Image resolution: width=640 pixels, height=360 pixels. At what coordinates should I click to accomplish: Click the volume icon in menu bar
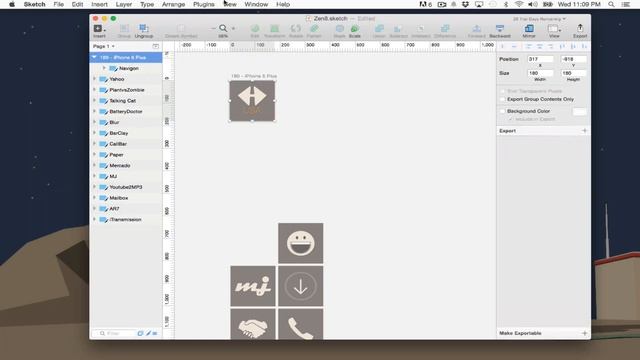tap(533, 4)
